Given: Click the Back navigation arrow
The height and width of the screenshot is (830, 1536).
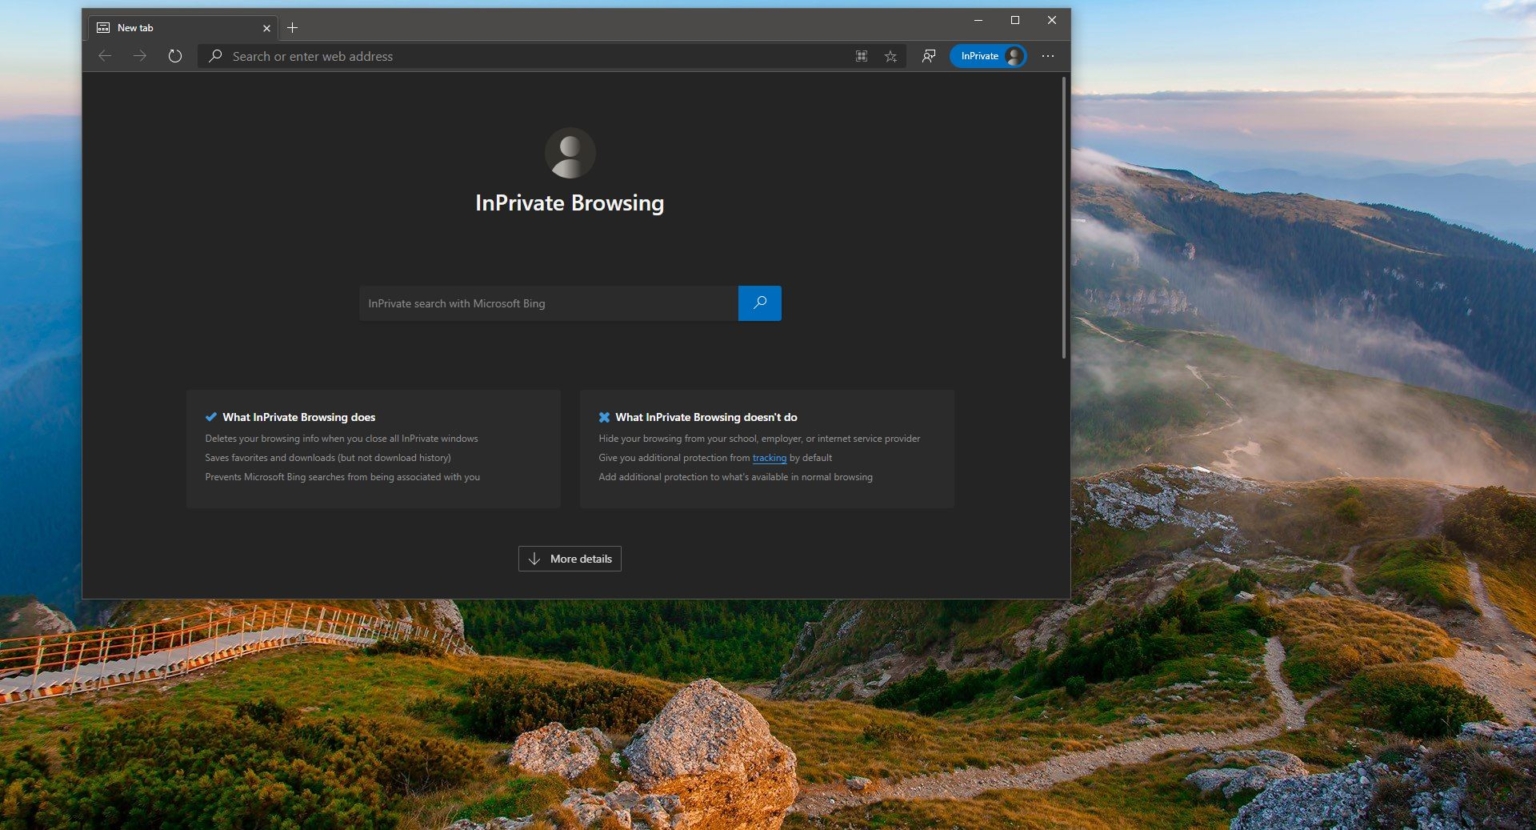Looking at the screenshot, I should click(105, 56).
